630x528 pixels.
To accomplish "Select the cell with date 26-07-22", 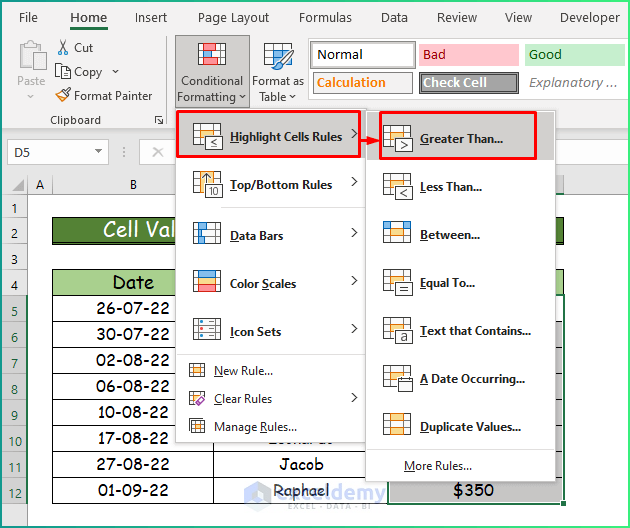I will coord(114,308).
